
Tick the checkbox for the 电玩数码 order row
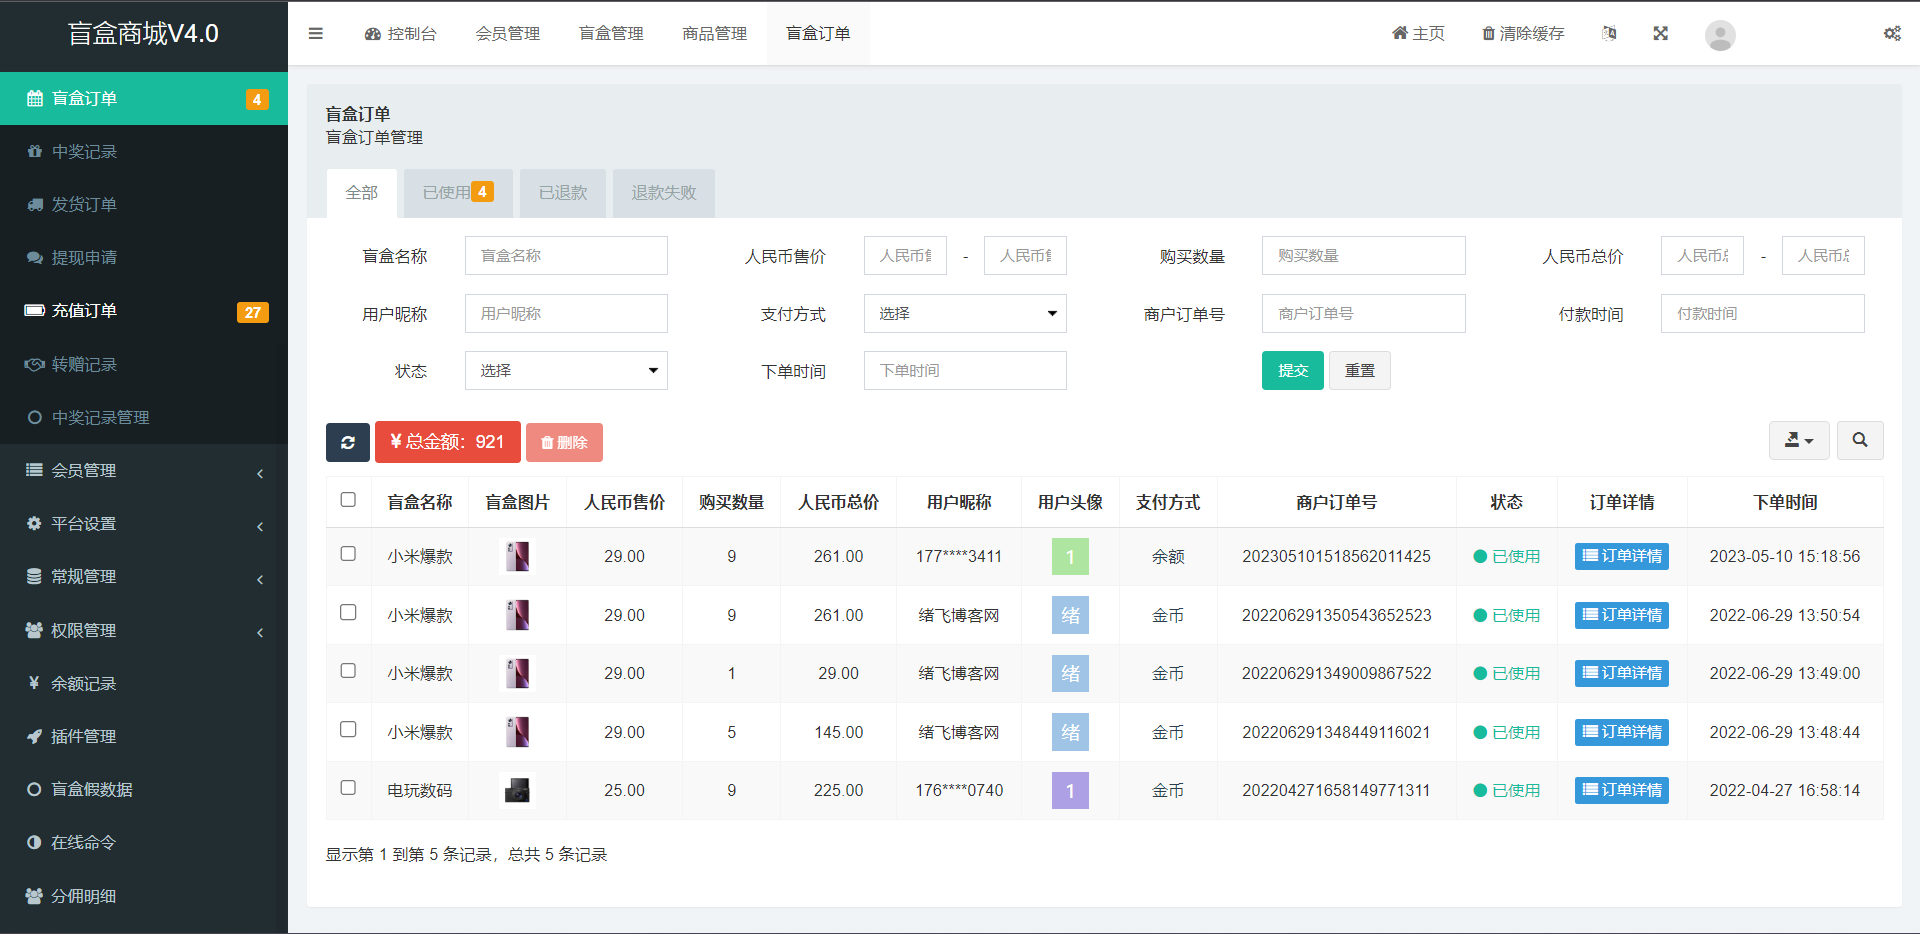click(x=348, y=789)
